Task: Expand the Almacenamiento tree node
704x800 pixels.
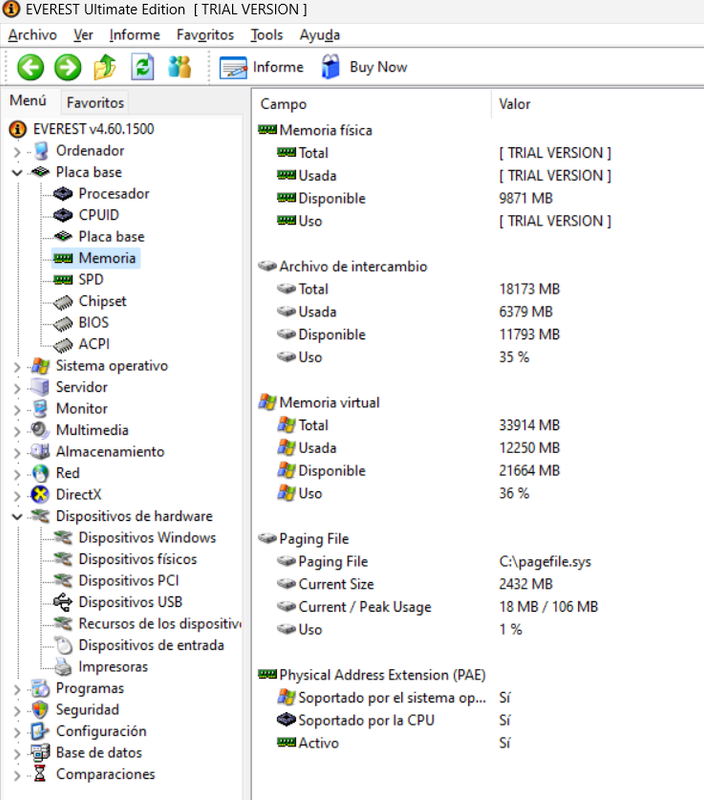Action: click(17, 453)
